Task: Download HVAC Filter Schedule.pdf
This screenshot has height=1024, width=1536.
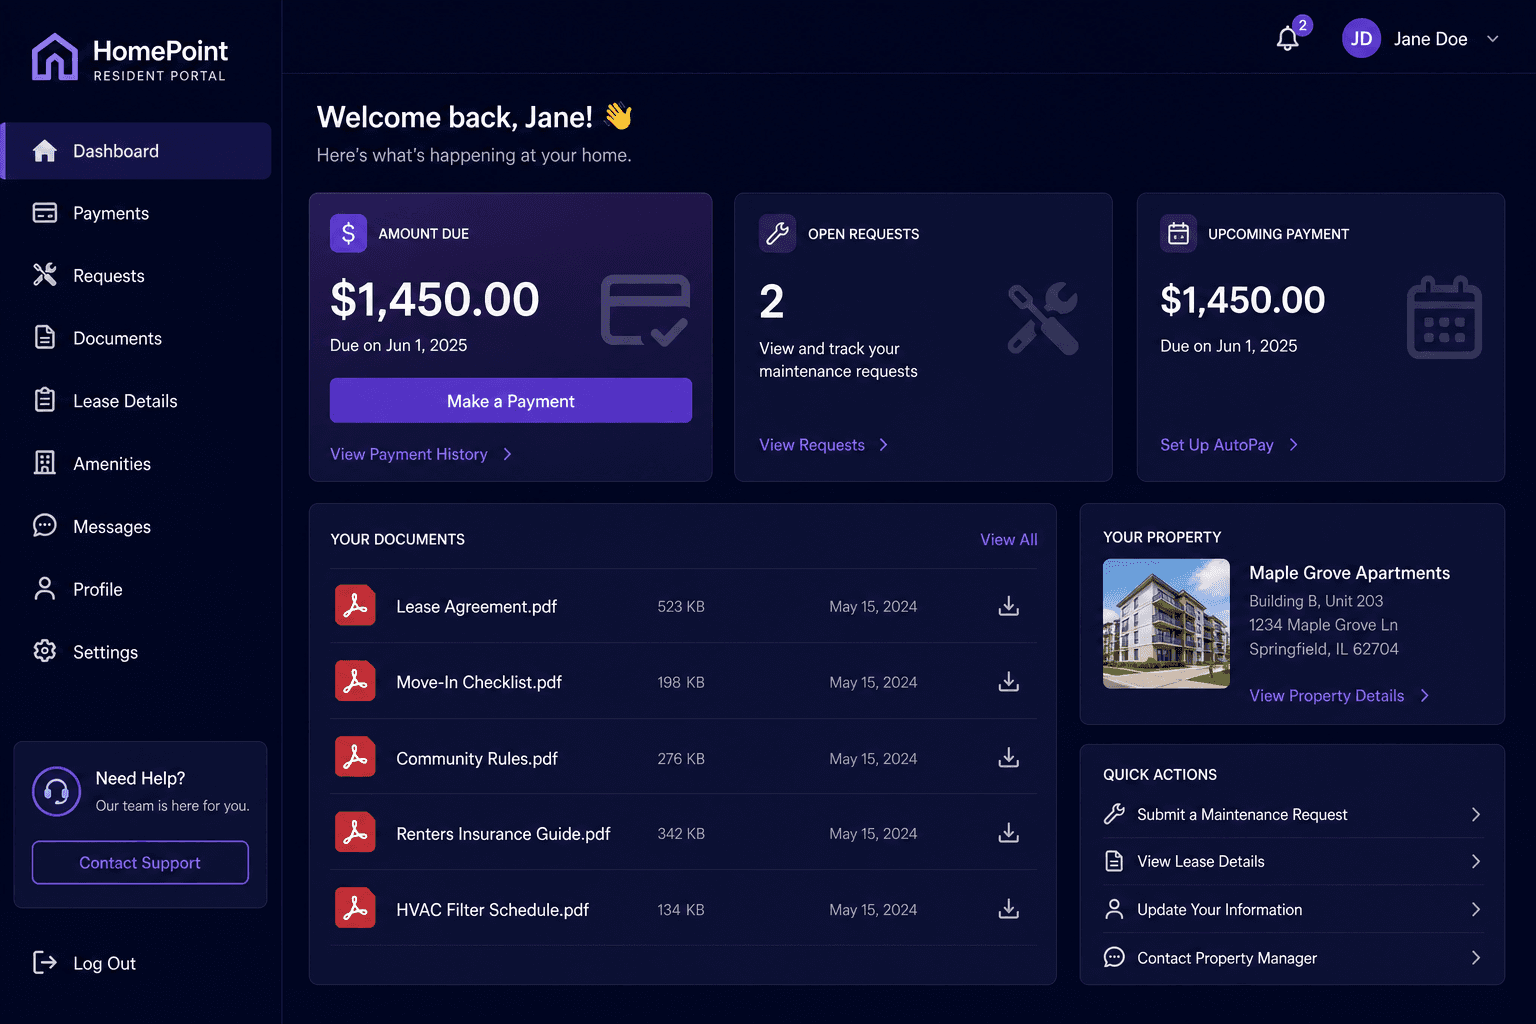Action: pyautogui.click(x=1009, y=909)
